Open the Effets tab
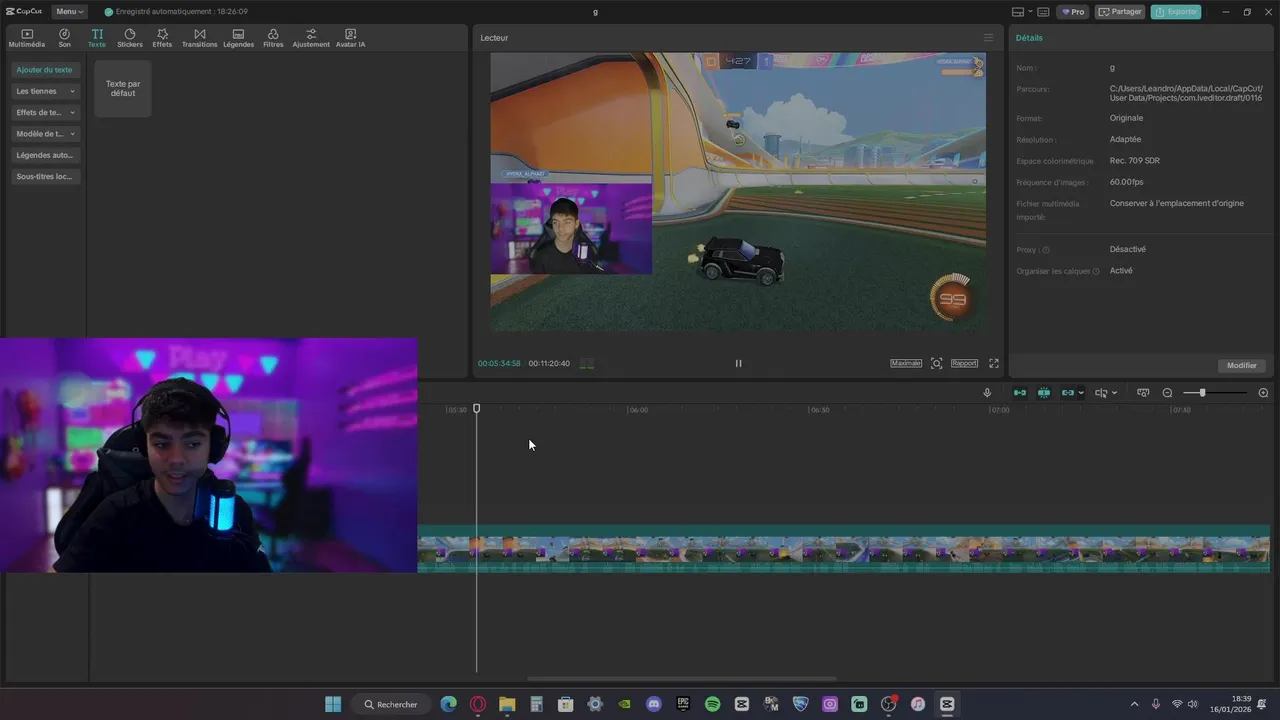This screenshot has height=720, width=1280. [x=162, y=38]
